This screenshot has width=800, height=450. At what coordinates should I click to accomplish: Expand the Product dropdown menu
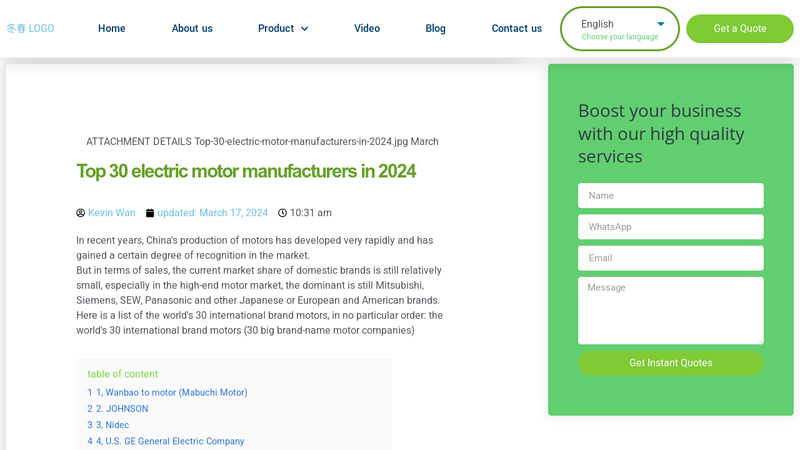tap(283, 29)
